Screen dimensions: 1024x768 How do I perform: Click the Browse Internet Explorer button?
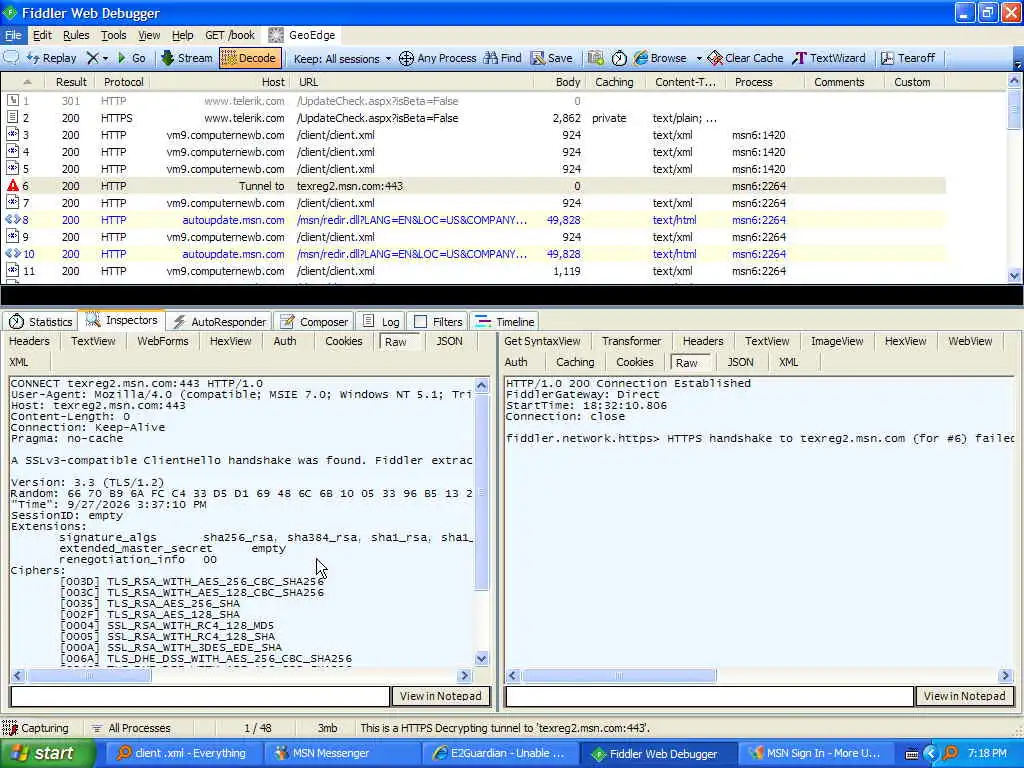pos(660,58)
